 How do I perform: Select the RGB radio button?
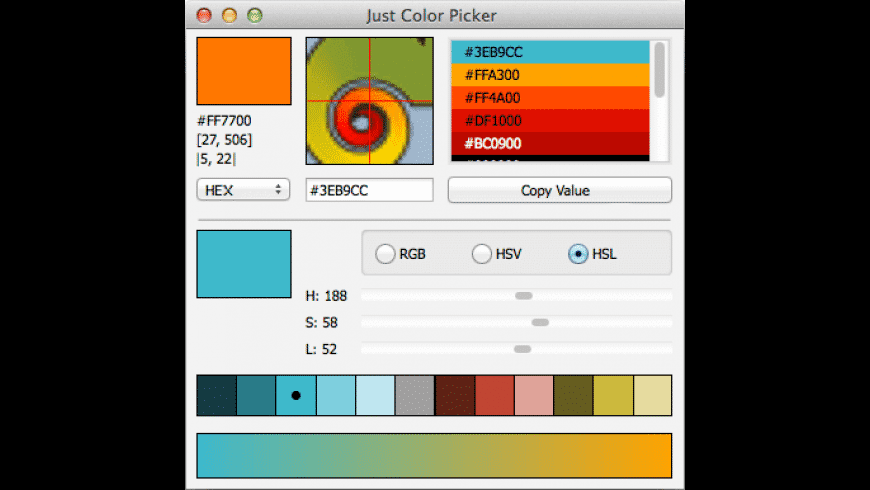point(385,254)
